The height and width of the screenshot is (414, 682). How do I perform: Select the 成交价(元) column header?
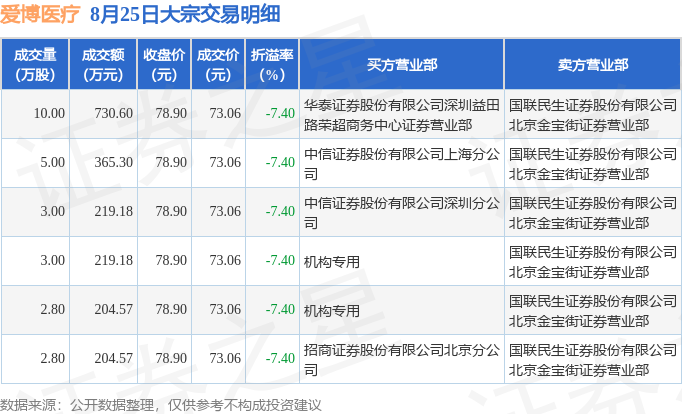(x=218, y=64)
